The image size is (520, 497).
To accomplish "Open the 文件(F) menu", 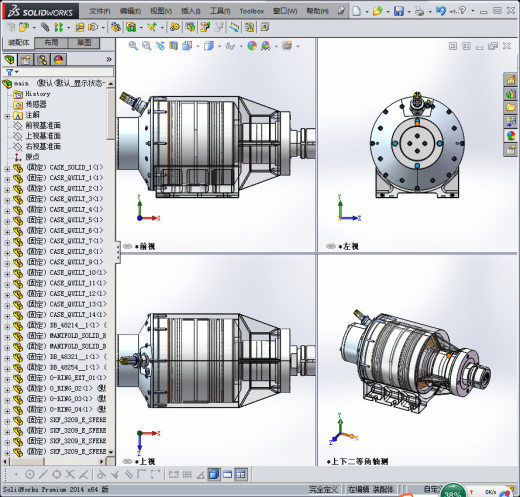I will [x=100, y=11].
